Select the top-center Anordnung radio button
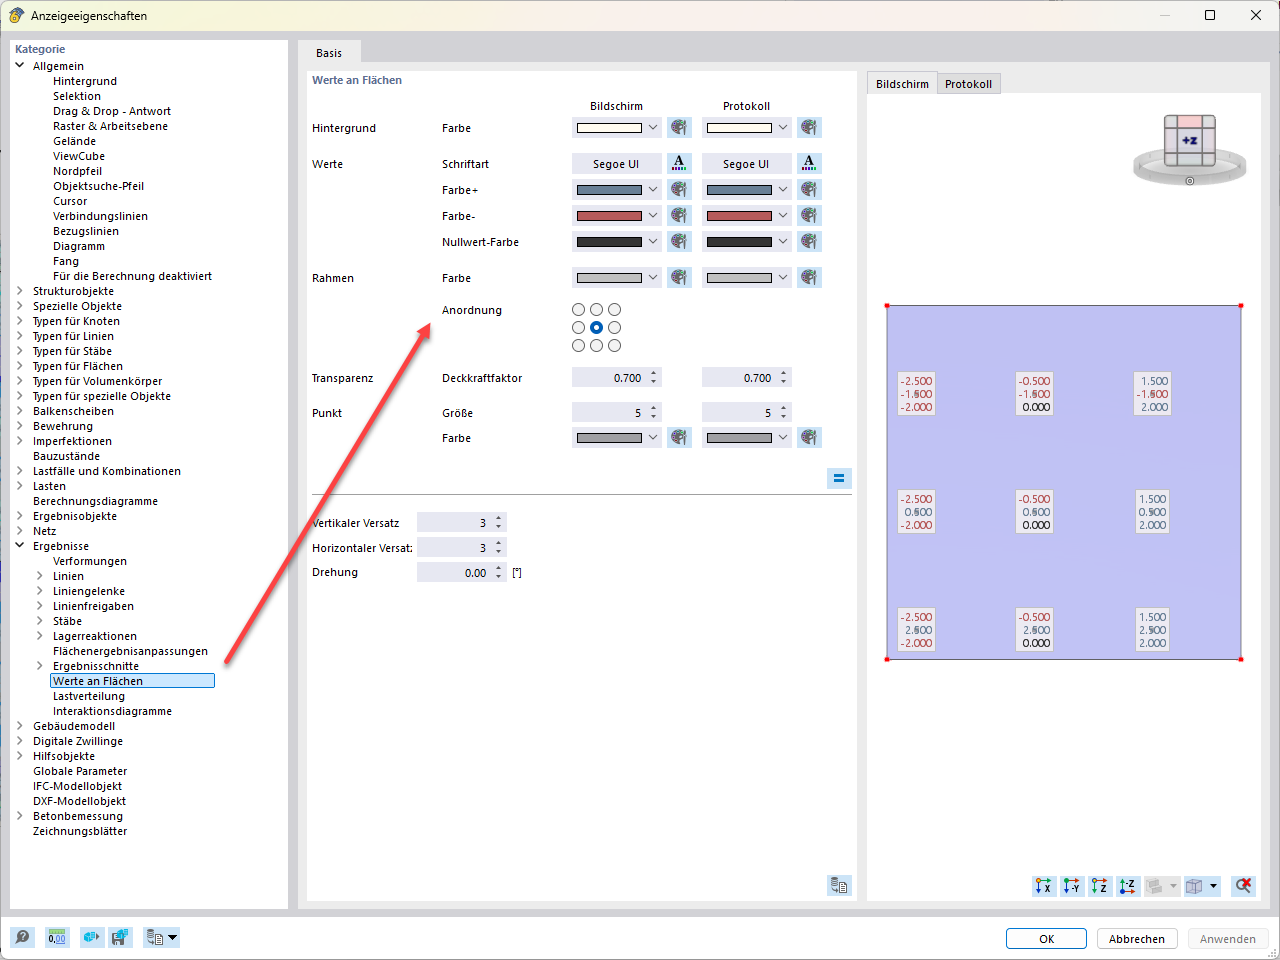This screenshot has height=960, width=1280. click(596, 310)
